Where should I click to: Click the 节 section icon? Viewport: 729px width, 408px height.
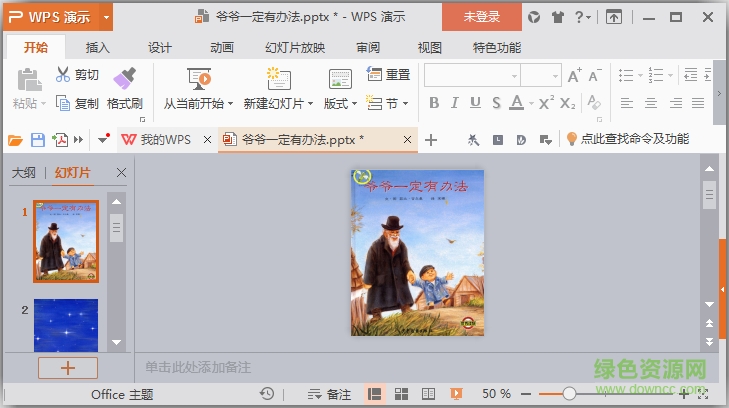374,103
